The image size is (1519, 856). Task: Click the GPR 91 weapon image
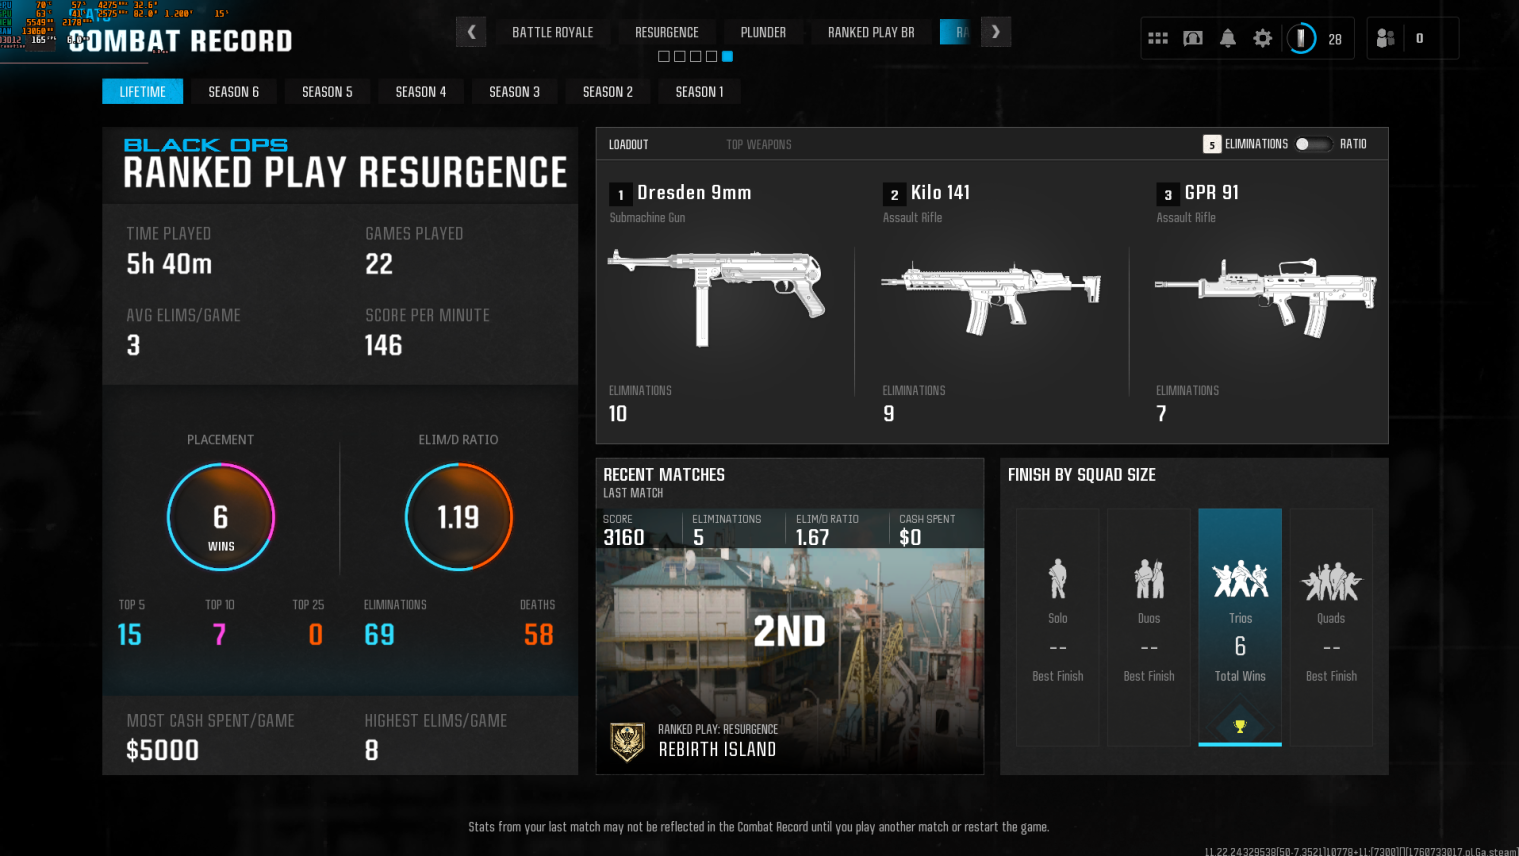click(x=1265, y=297)
